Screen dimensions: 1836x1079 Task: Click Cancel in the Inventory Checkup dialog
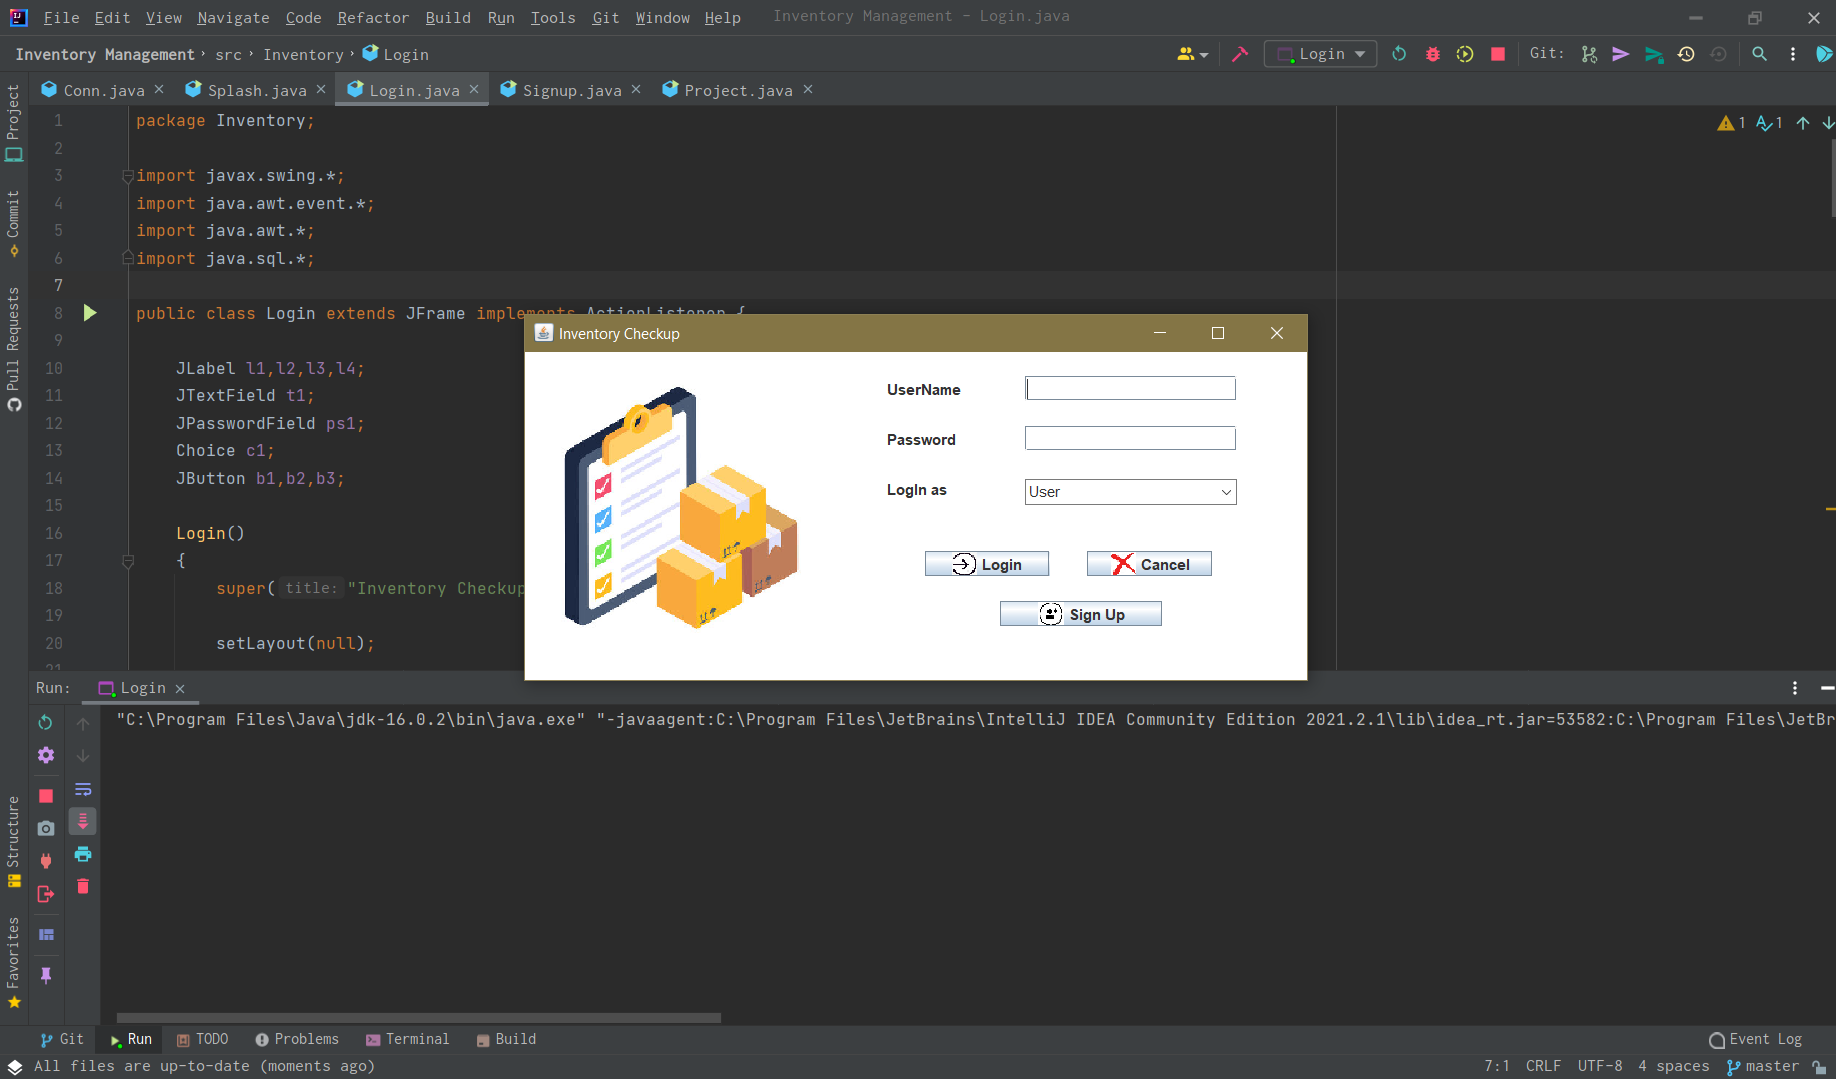[x=1148, y=563]
